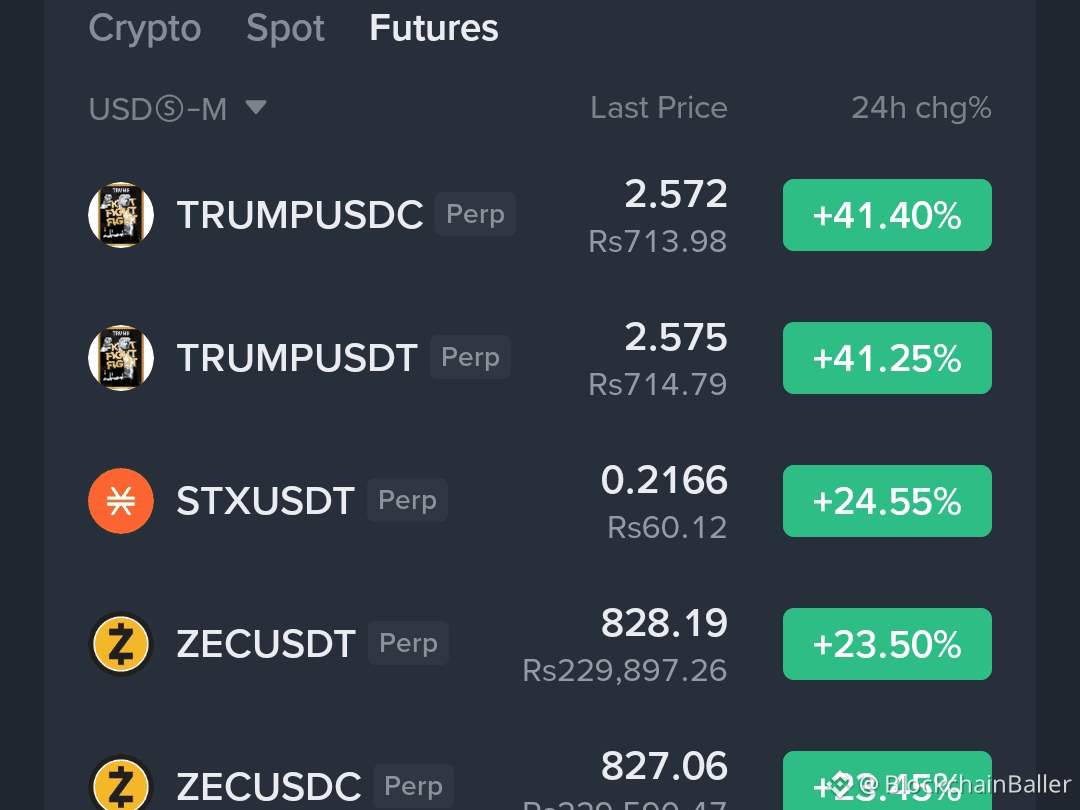Tap the +24.55% STXUSDT change badge

[x=887, y=501]
